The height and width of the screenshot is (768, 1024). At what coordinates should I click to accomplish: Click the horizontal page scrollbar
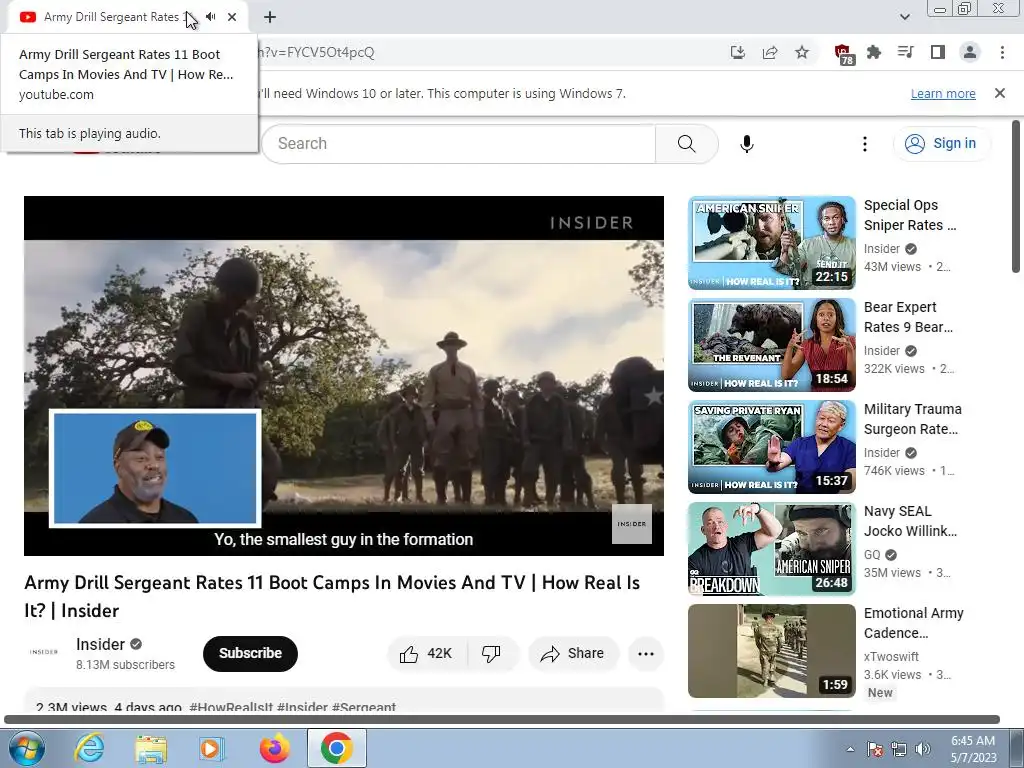[x=502, y=720]
